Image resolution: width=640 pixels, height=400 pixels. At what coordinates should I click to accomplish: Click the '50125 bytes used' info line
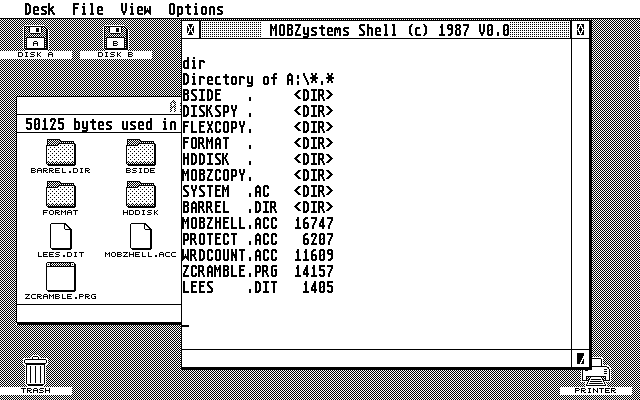100,124
